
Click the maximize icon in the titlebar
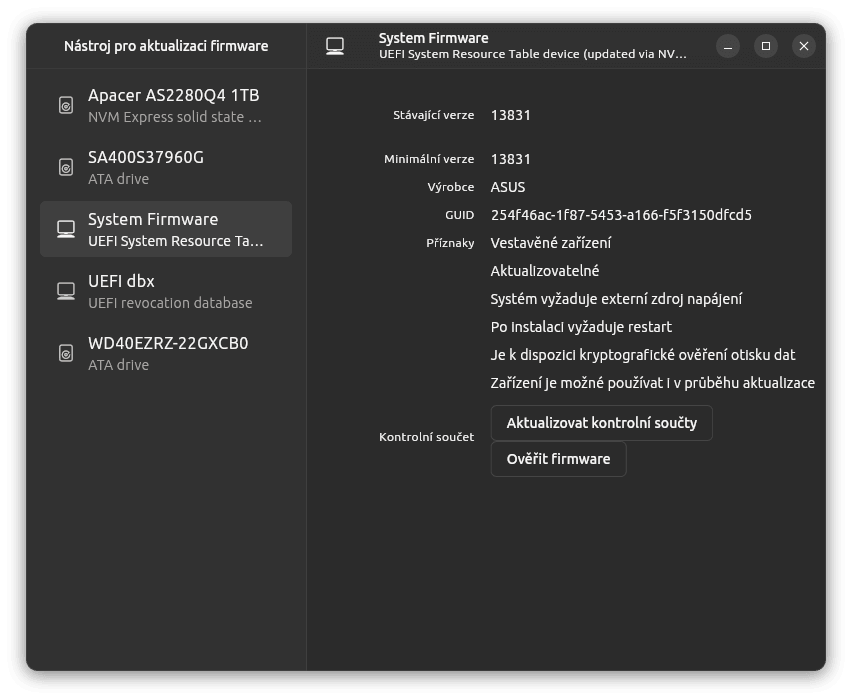point(765,45)
